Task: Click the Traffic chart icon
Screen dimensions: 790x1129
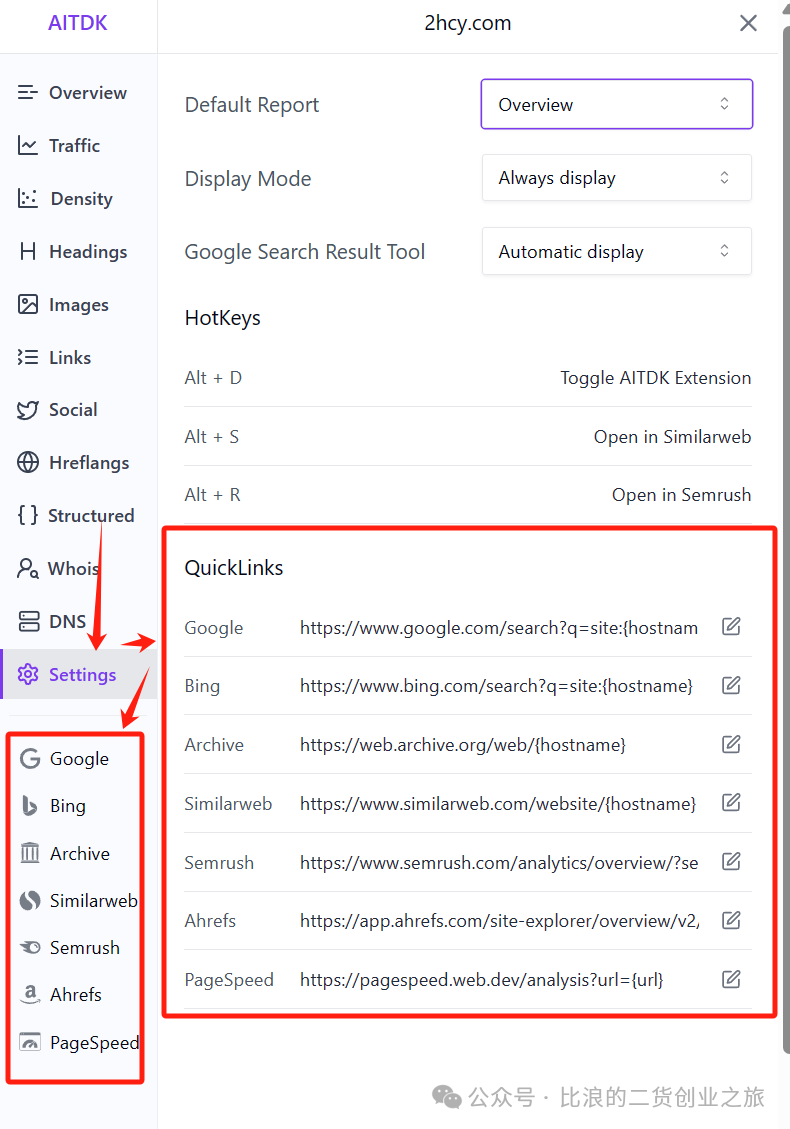Action: pyautogui.click(x=27, y=145)
